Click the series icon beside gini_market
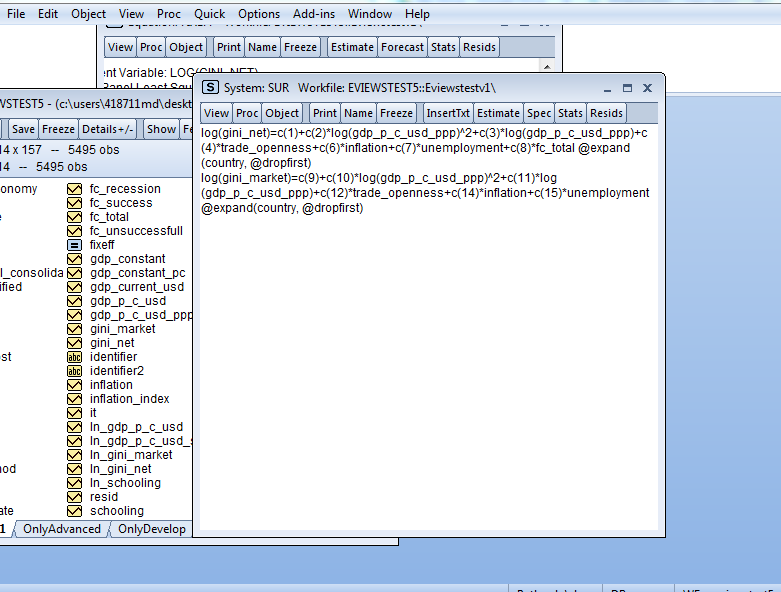 pyautogui.click(x=74, y=329)
